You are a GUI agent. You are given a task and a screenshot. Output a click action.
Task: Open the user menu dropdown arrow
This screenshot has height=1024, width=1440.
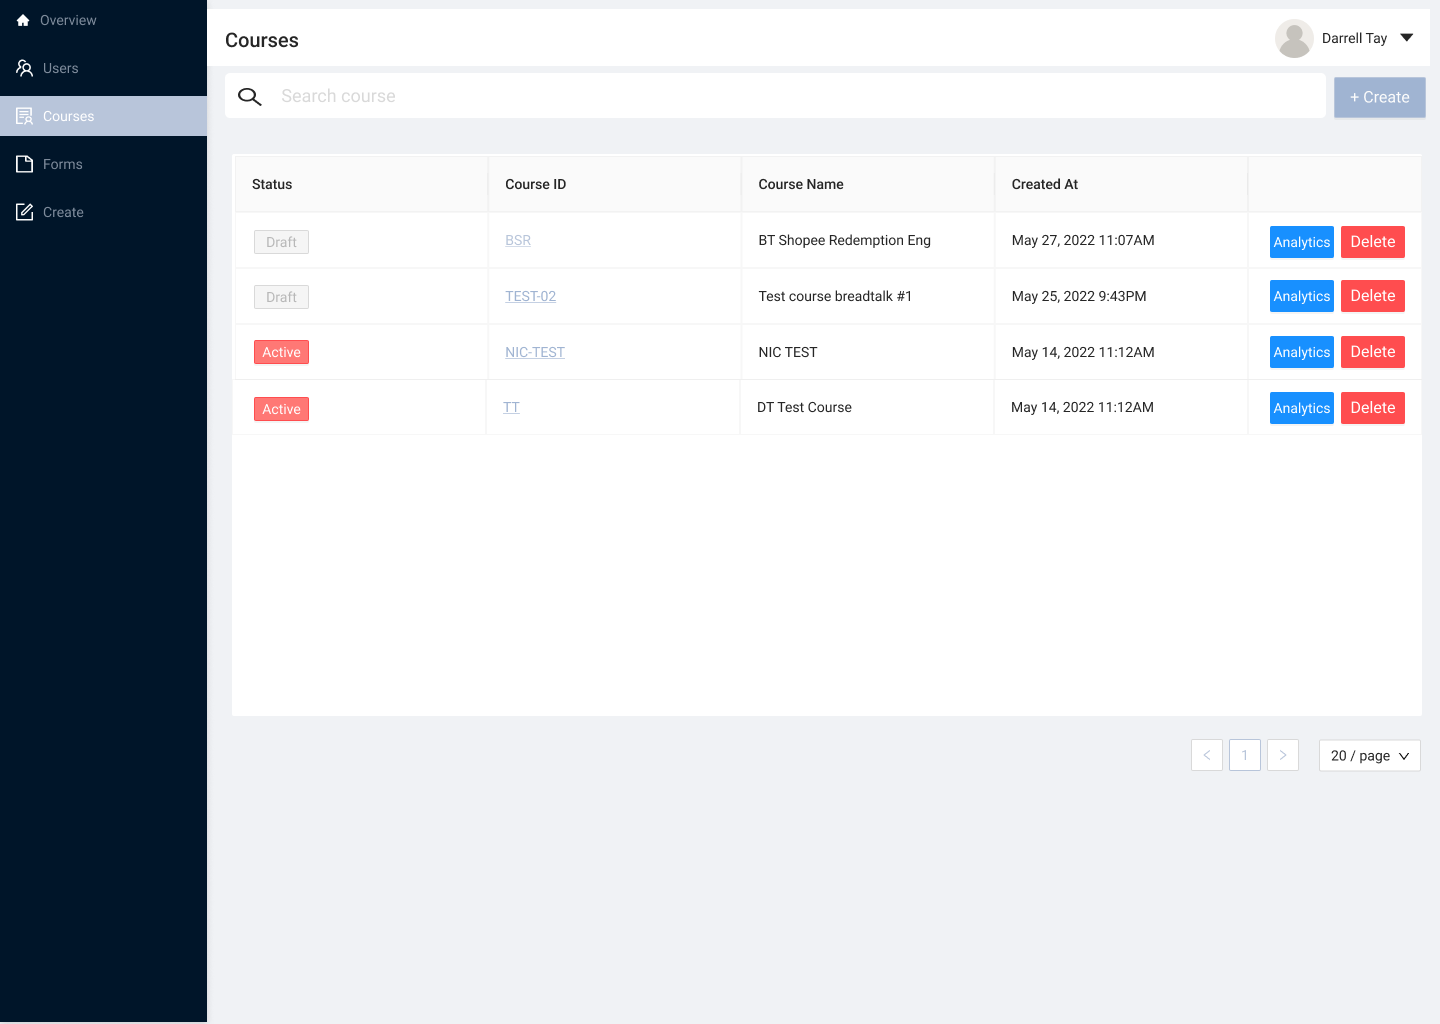[1407, 38]
